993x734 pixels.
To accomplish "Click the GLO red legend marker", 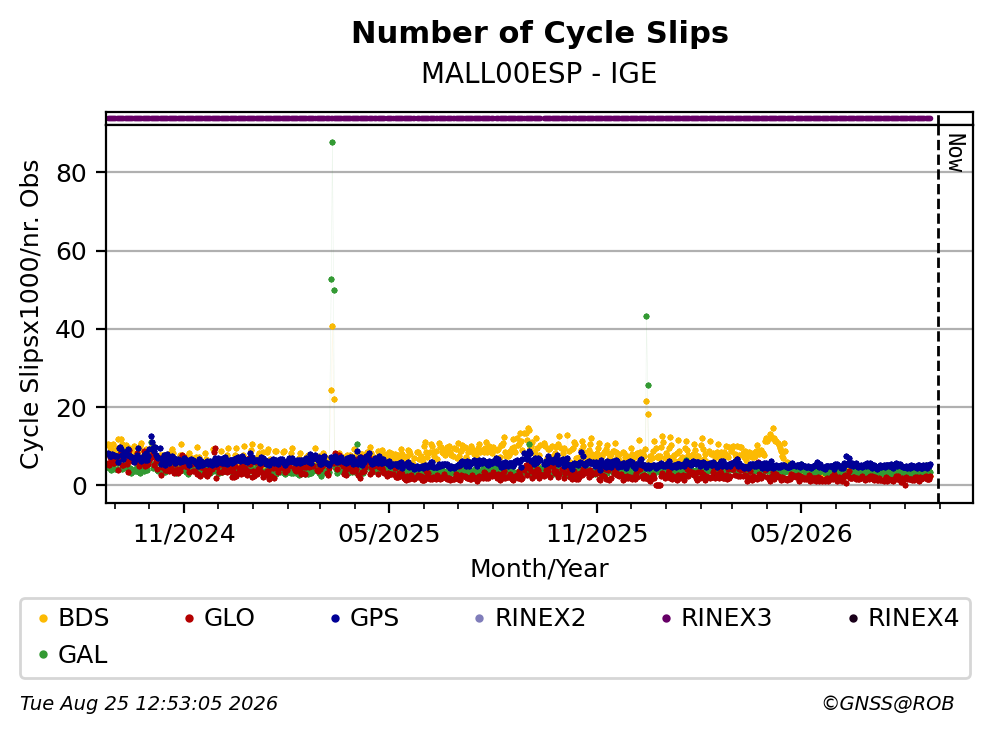I will [x=189, y=618].
